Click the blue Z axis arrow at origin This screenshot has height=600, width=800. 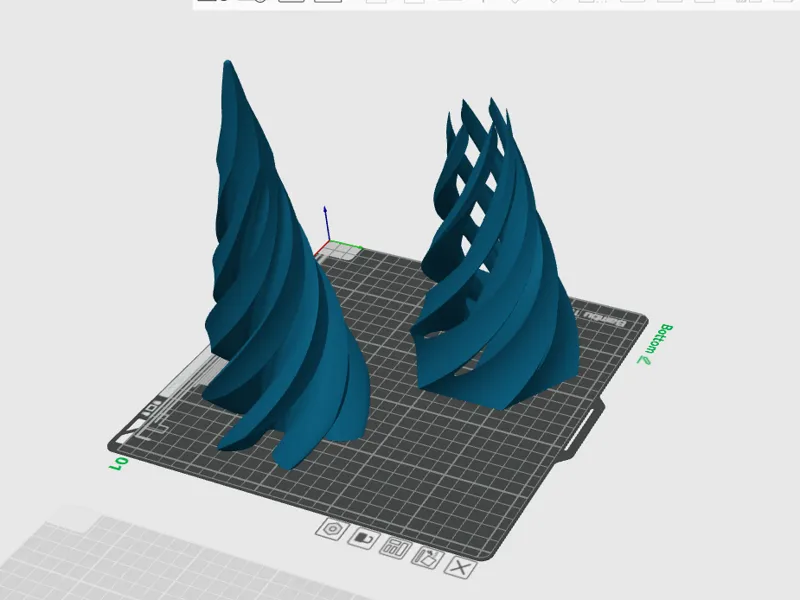[x=325, y=223]
